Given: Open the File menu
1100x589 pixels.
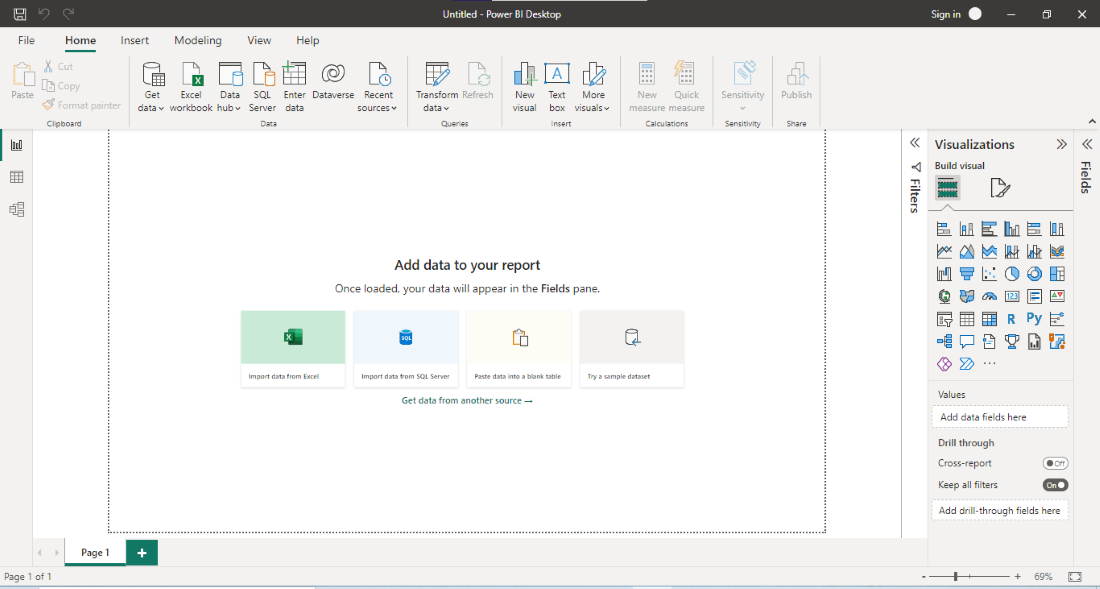Looking at the screenshot, I should tap(27, 41).
